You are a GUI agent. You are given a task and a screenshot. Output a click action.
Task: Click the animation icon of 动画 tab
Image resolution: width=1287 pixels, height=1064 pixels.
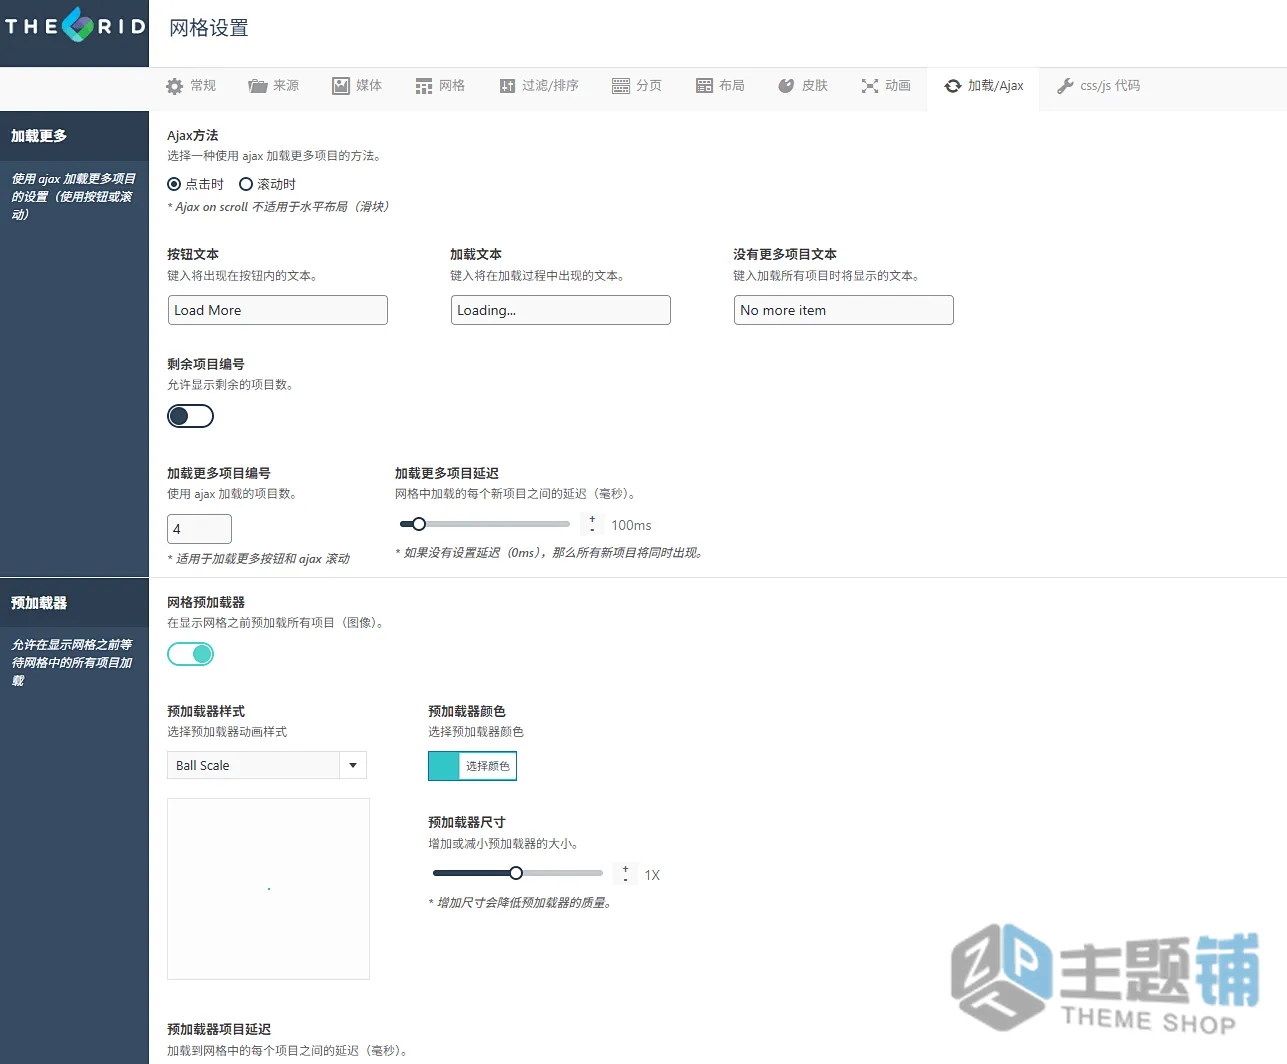870,86
